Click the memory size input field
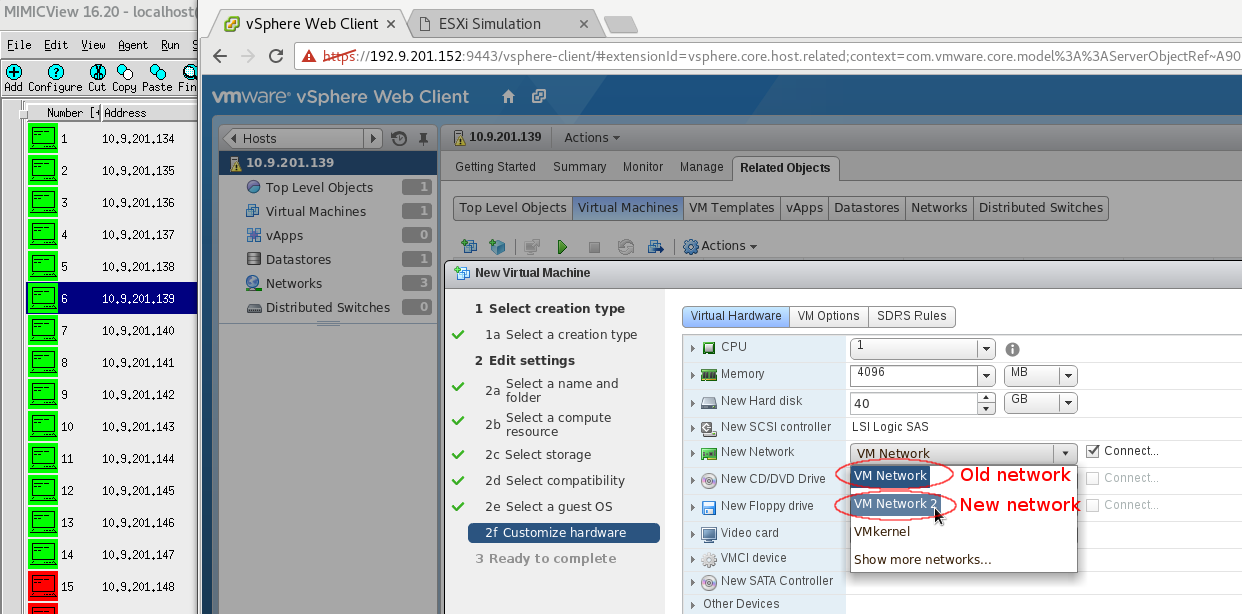This screenshot has height=614, width=1242. coord(914,376)
